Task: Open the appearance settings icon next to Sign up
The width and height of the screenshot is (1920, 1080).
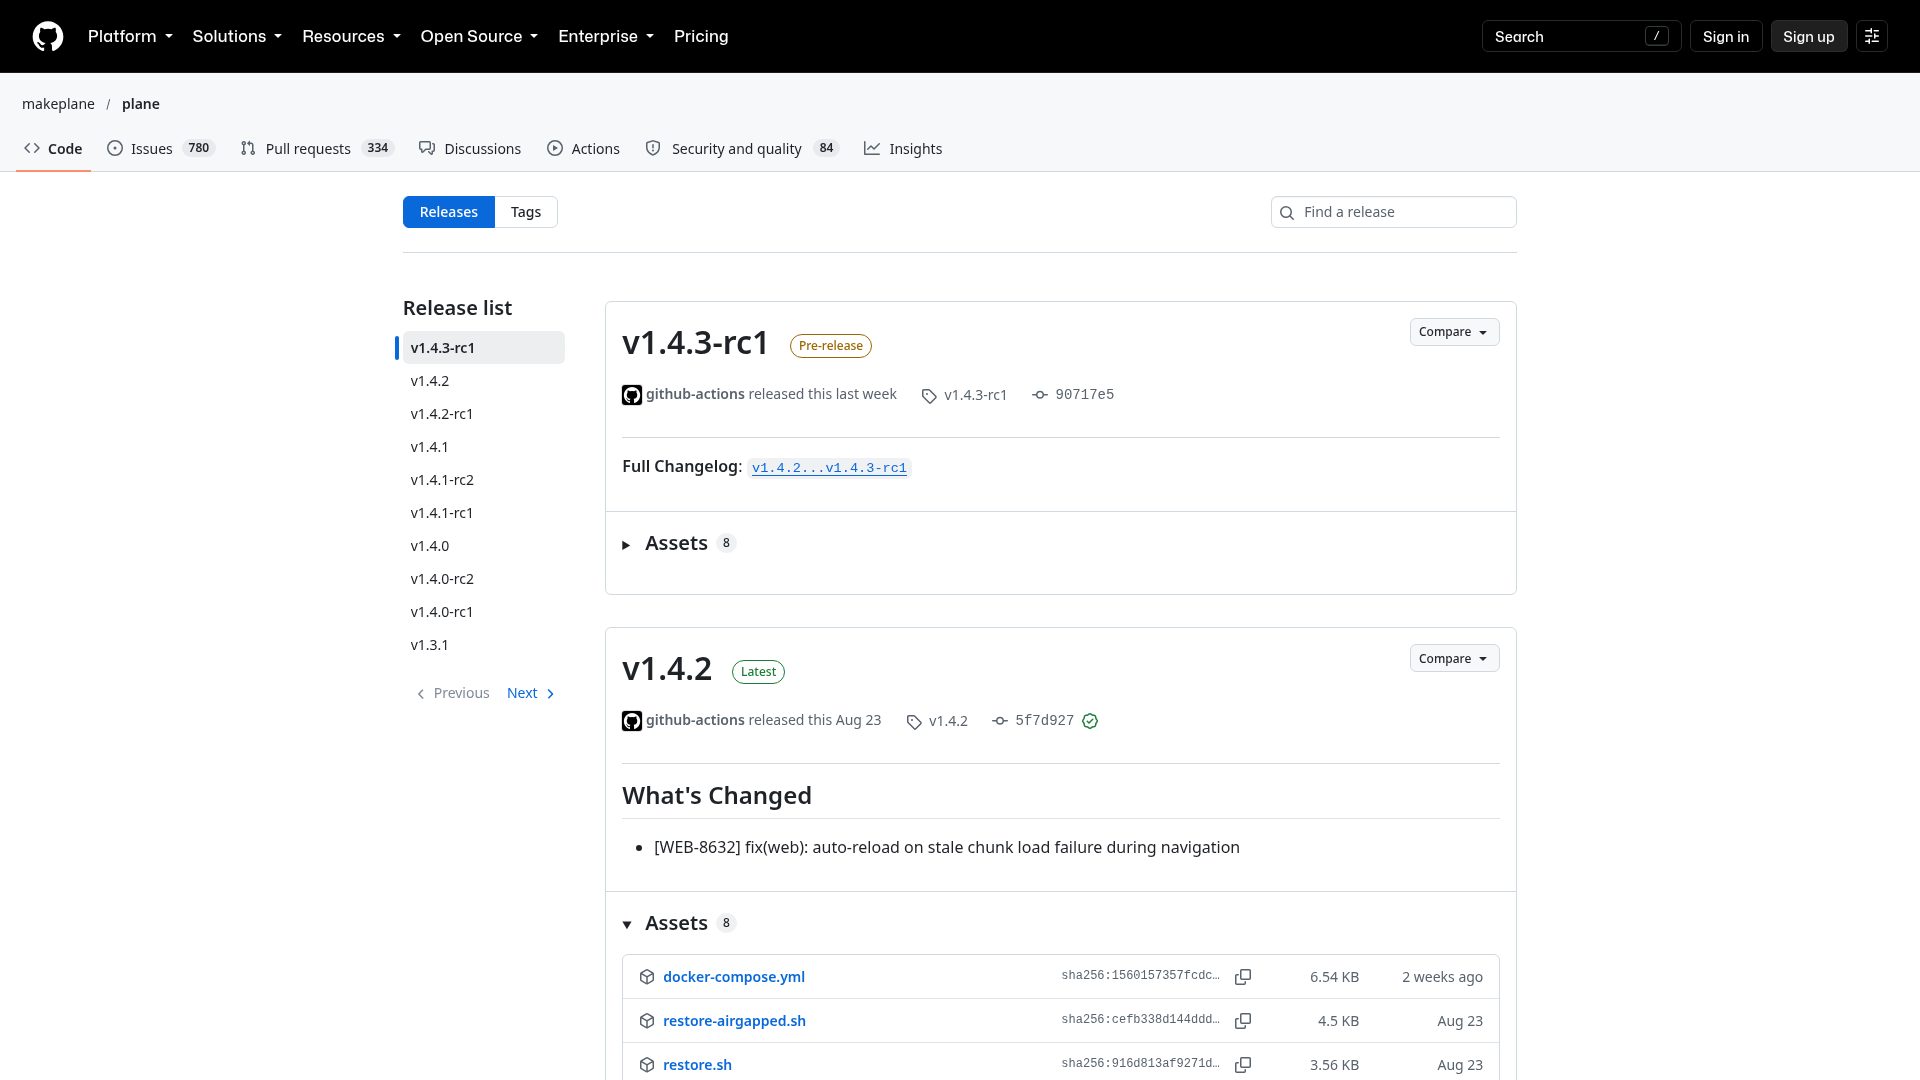Action: (1872, 36)
